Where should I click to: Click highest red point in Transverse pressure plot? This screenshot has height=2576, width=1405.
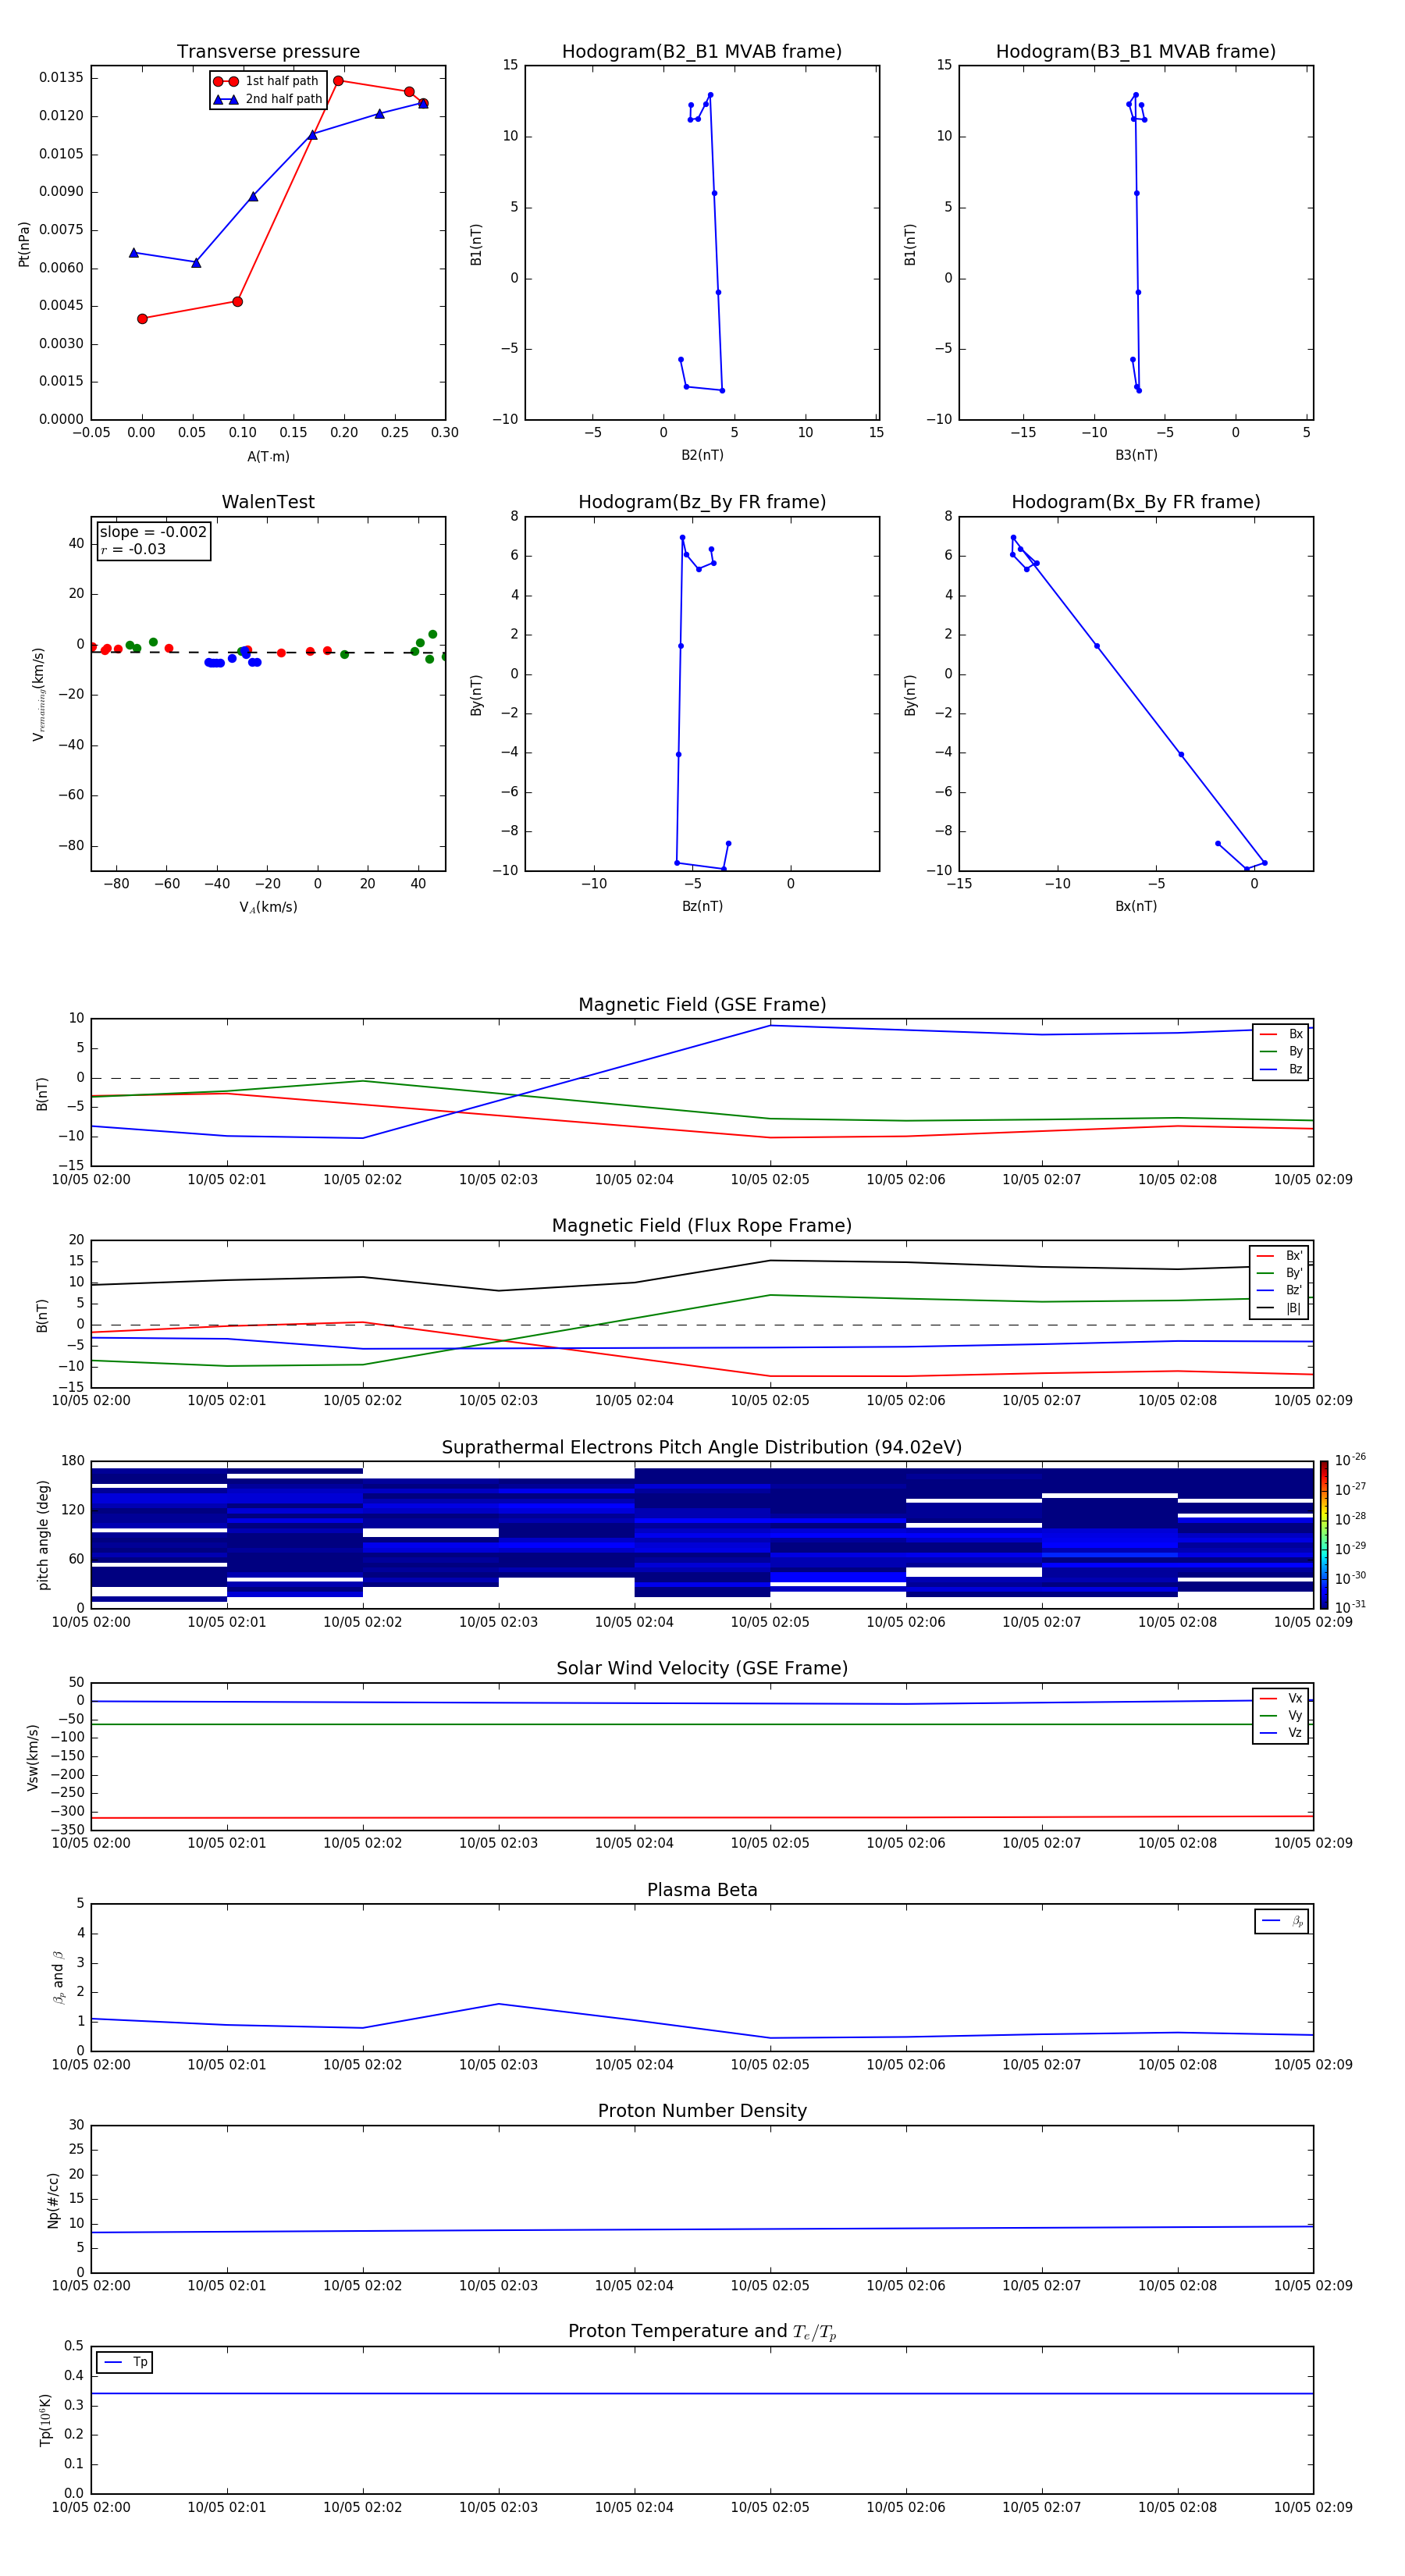point(338,81)
